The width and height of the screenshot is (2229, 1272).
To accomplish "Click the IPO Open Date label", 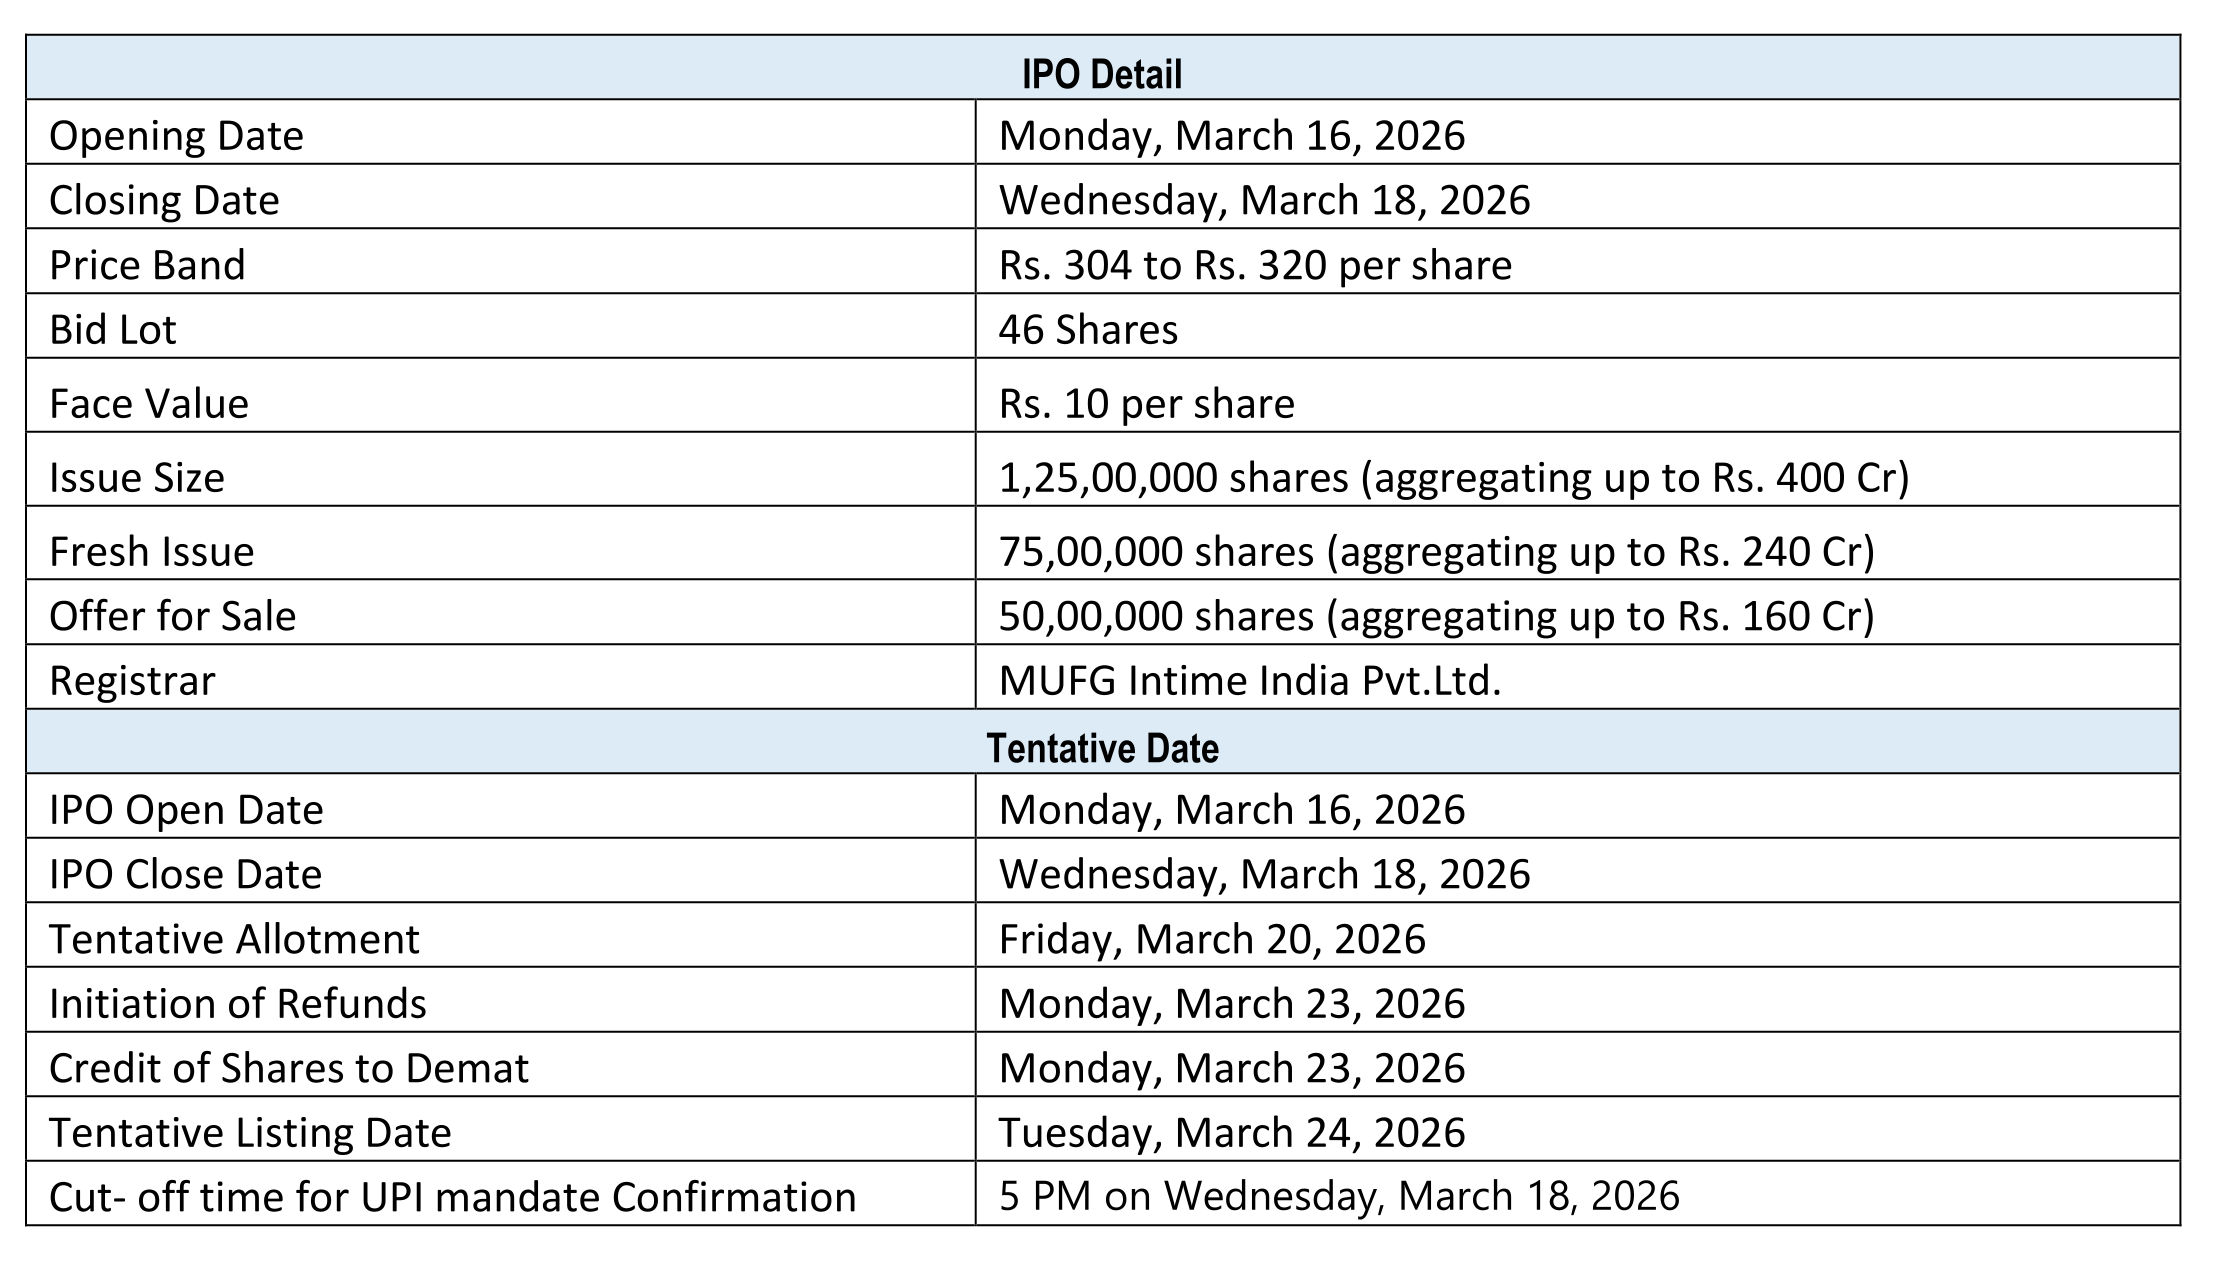I will [186, 809].
